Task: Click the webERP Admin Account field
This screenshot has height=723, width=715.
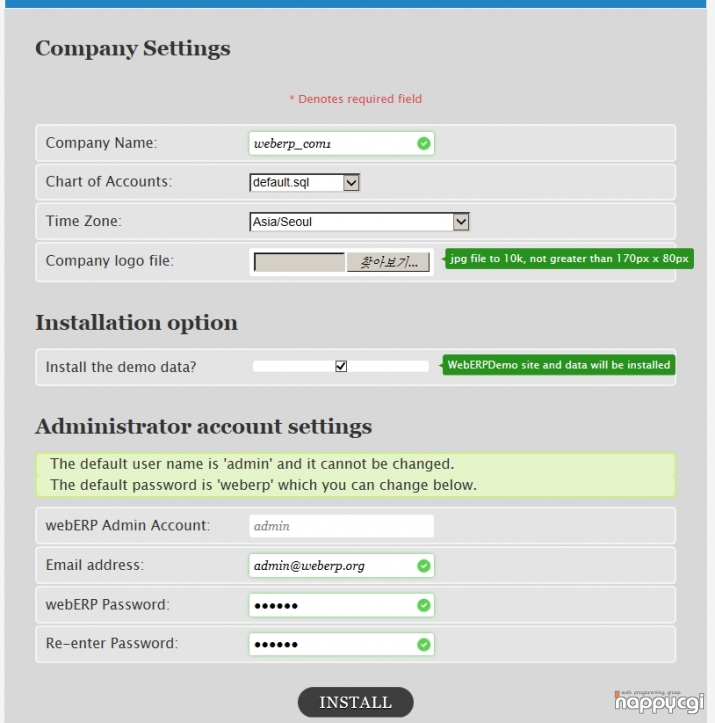Action: coord(341,526)
